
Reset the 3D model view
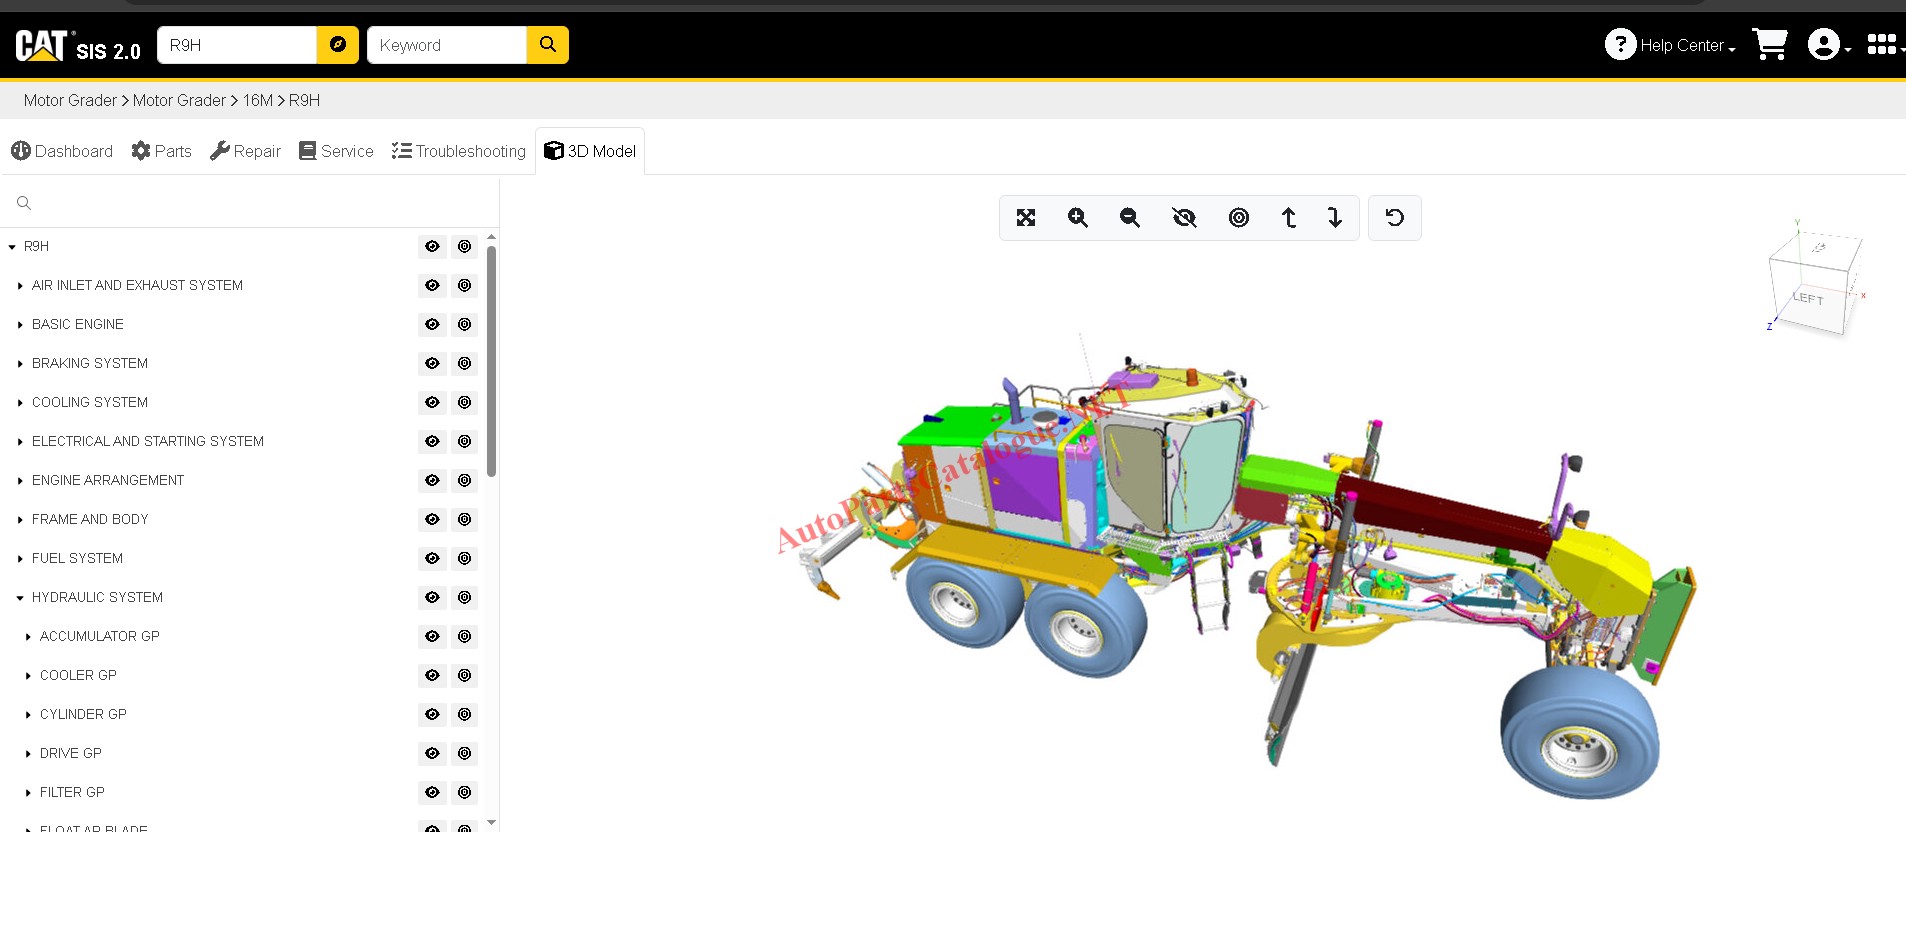pyautogui.click(x=1395, y=218)
